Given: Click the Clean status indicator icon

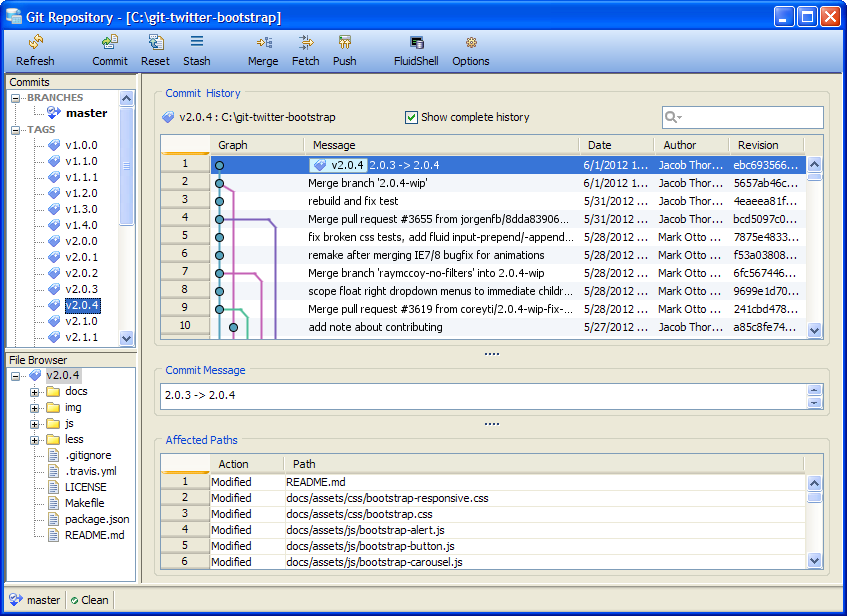Looking at the screenshot, I should pyautogui.click(x=74, y=600).
